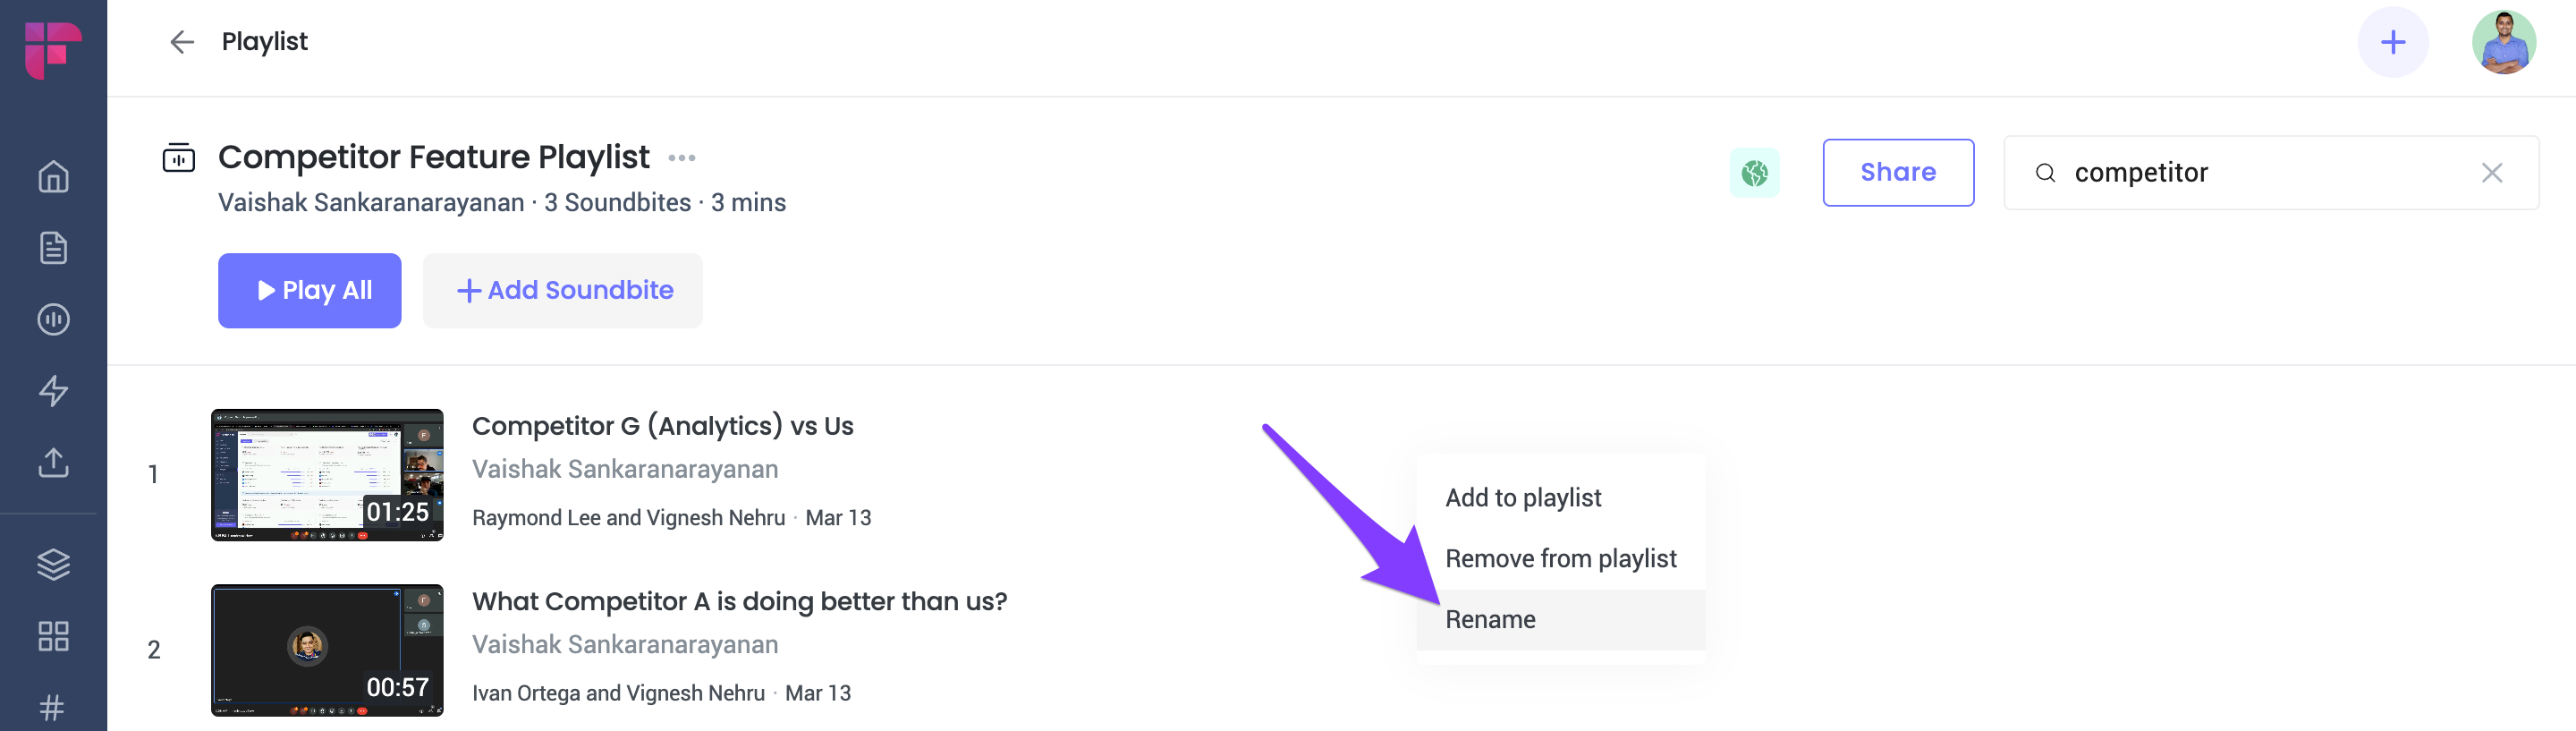Click the plus button at top right
Viewport: 2576px width, 731px height.
tap(2393, 42)
